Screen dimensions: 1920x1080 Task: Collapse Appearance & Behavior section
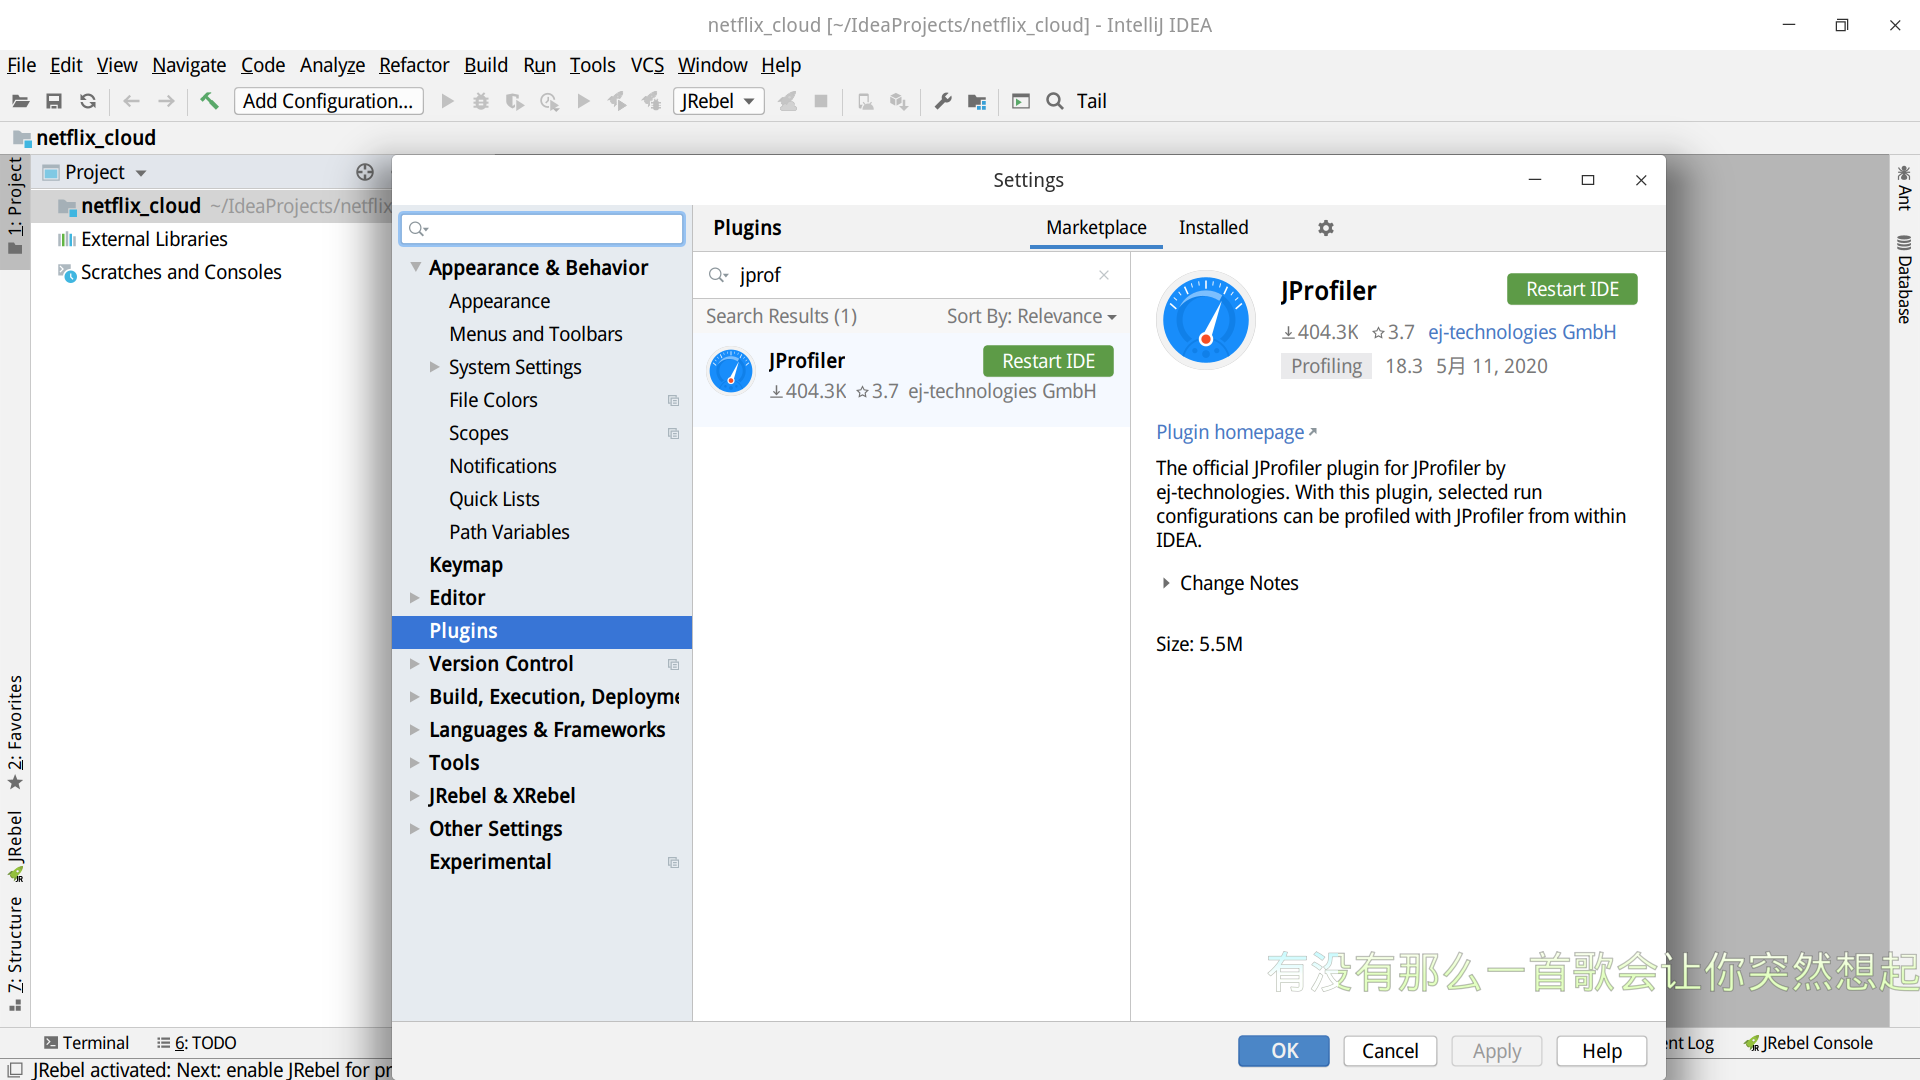pyautogui.click(x=415, y=267)
